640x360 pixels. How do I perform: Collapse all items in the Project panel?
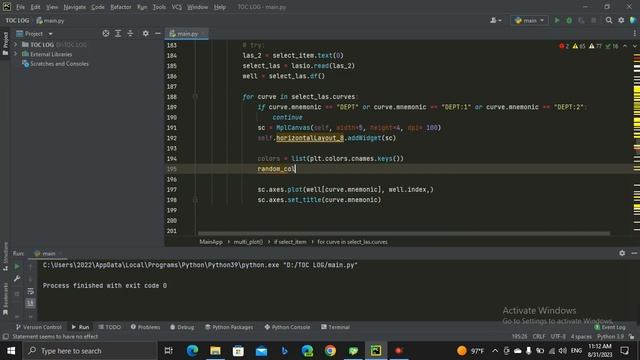[x=130, y=33]
